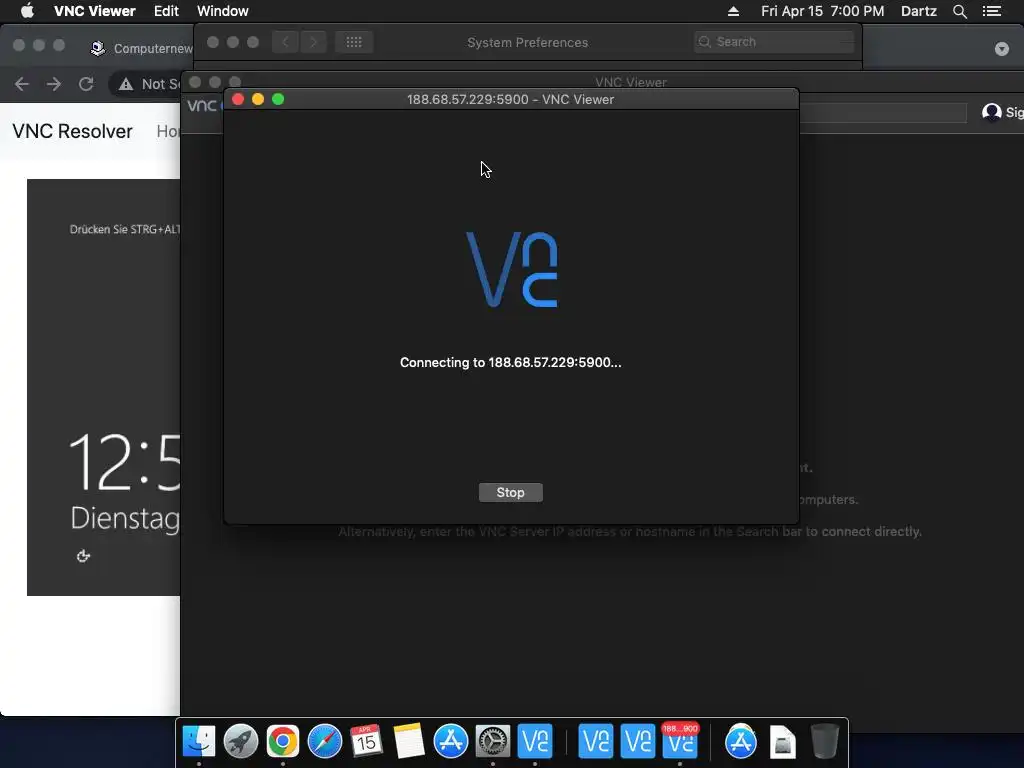This screenshot has width=1024, height=768.
Task: Minimize the 188.68.57.229:5900 connection window
Action: [x=258, y=99]
